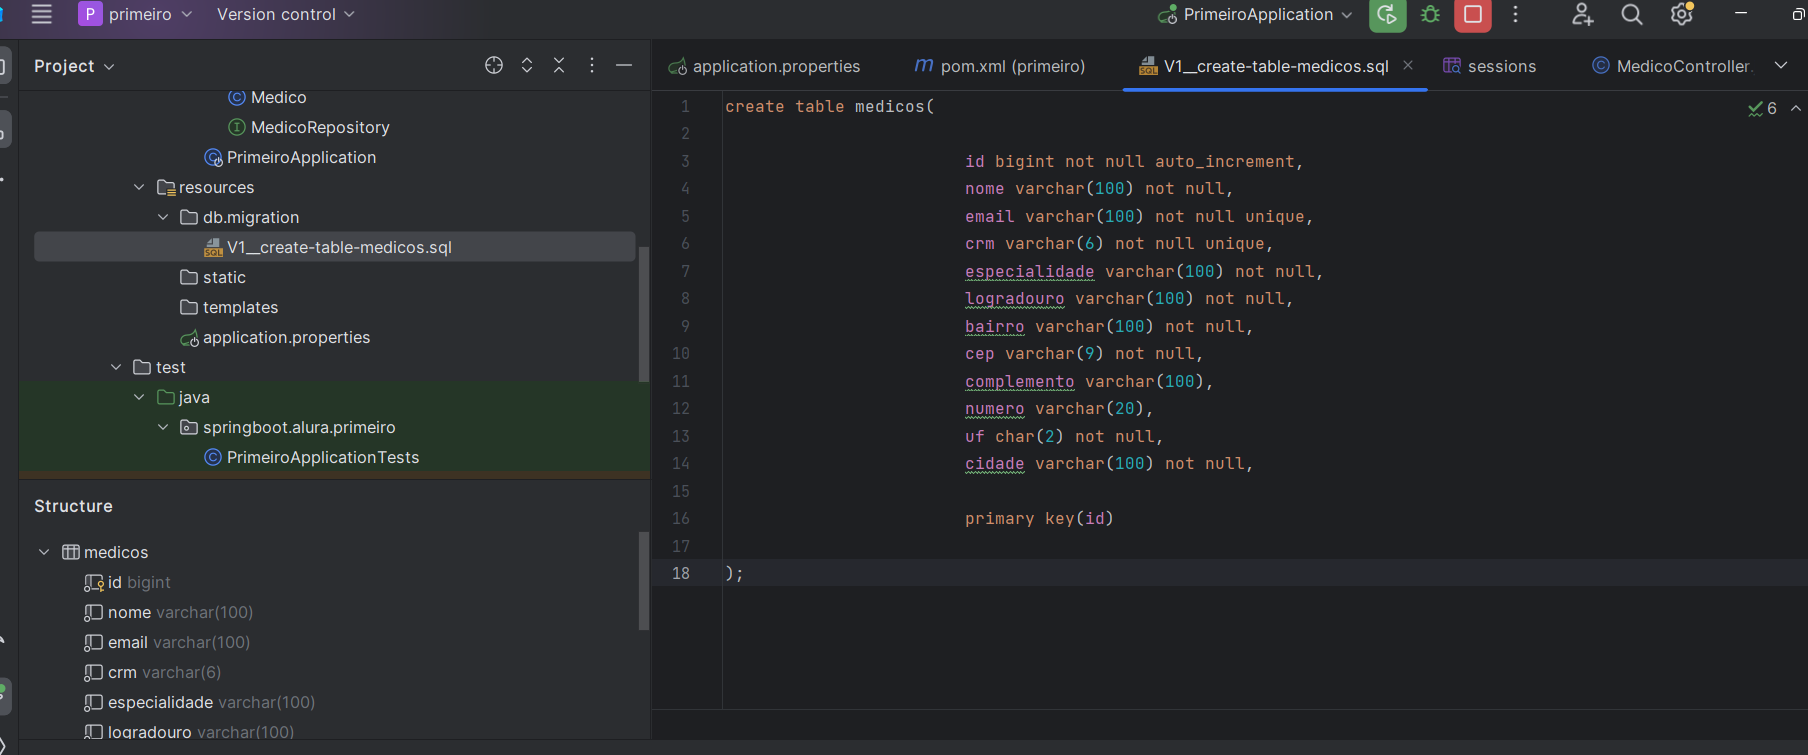Select crm varchar(6) in Structure

coord(153,672)
